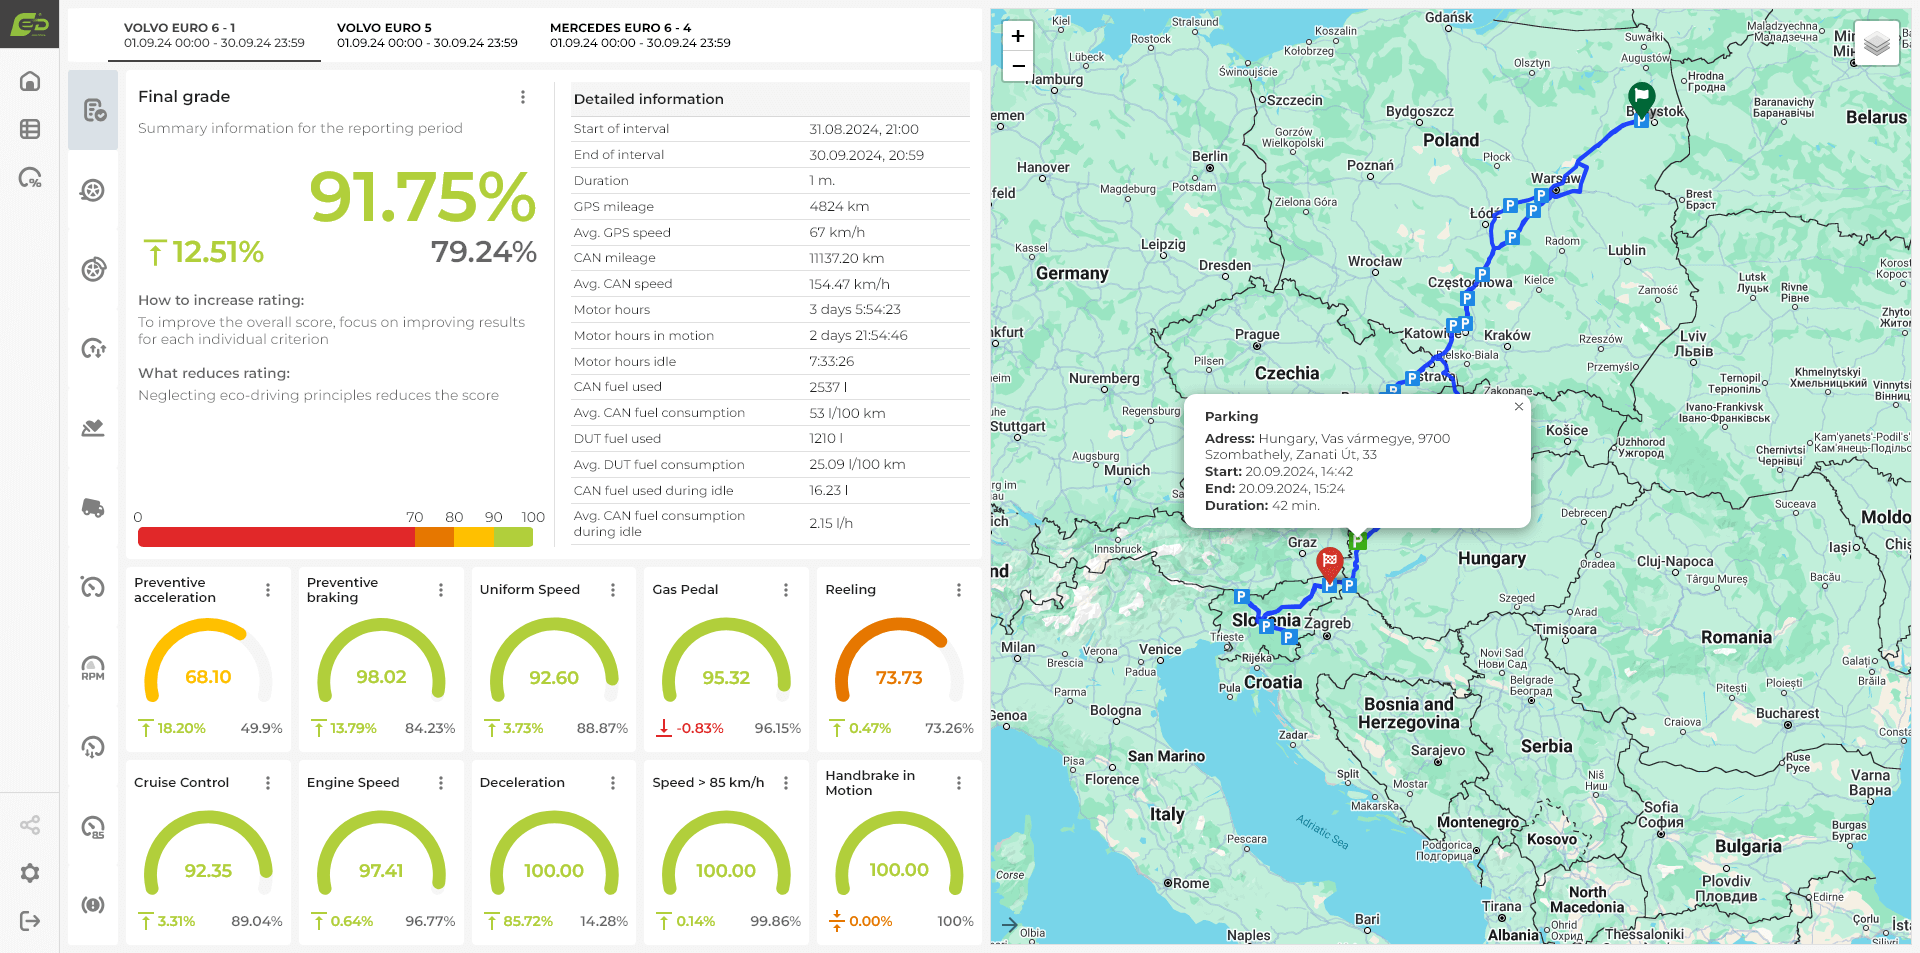Click the 91.75% final grade value

click(422, 196)
